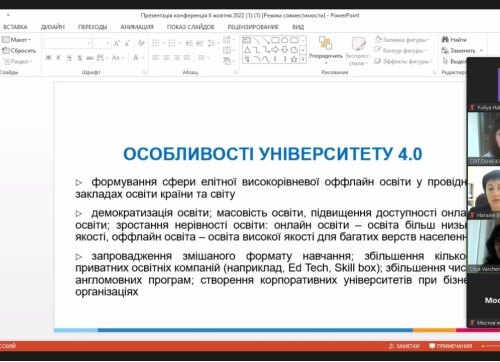
Task: Click the Сбросить slide reset button
Action: tap(19, 51)
